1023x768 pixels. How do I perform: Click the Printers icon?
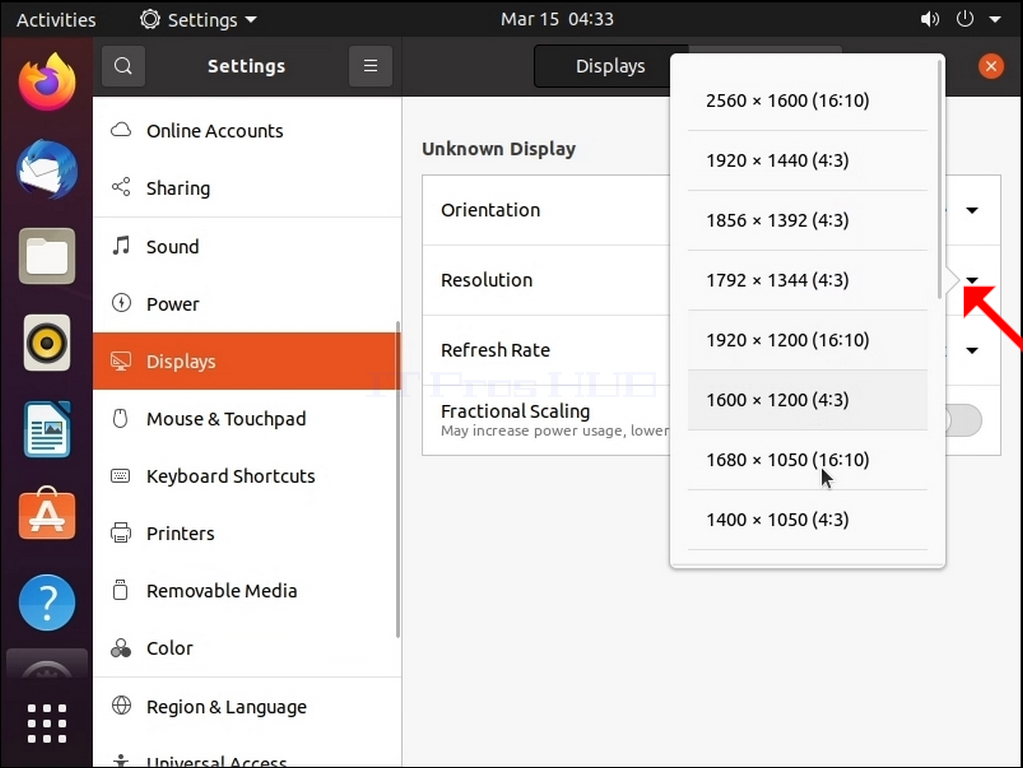point(121,533)
